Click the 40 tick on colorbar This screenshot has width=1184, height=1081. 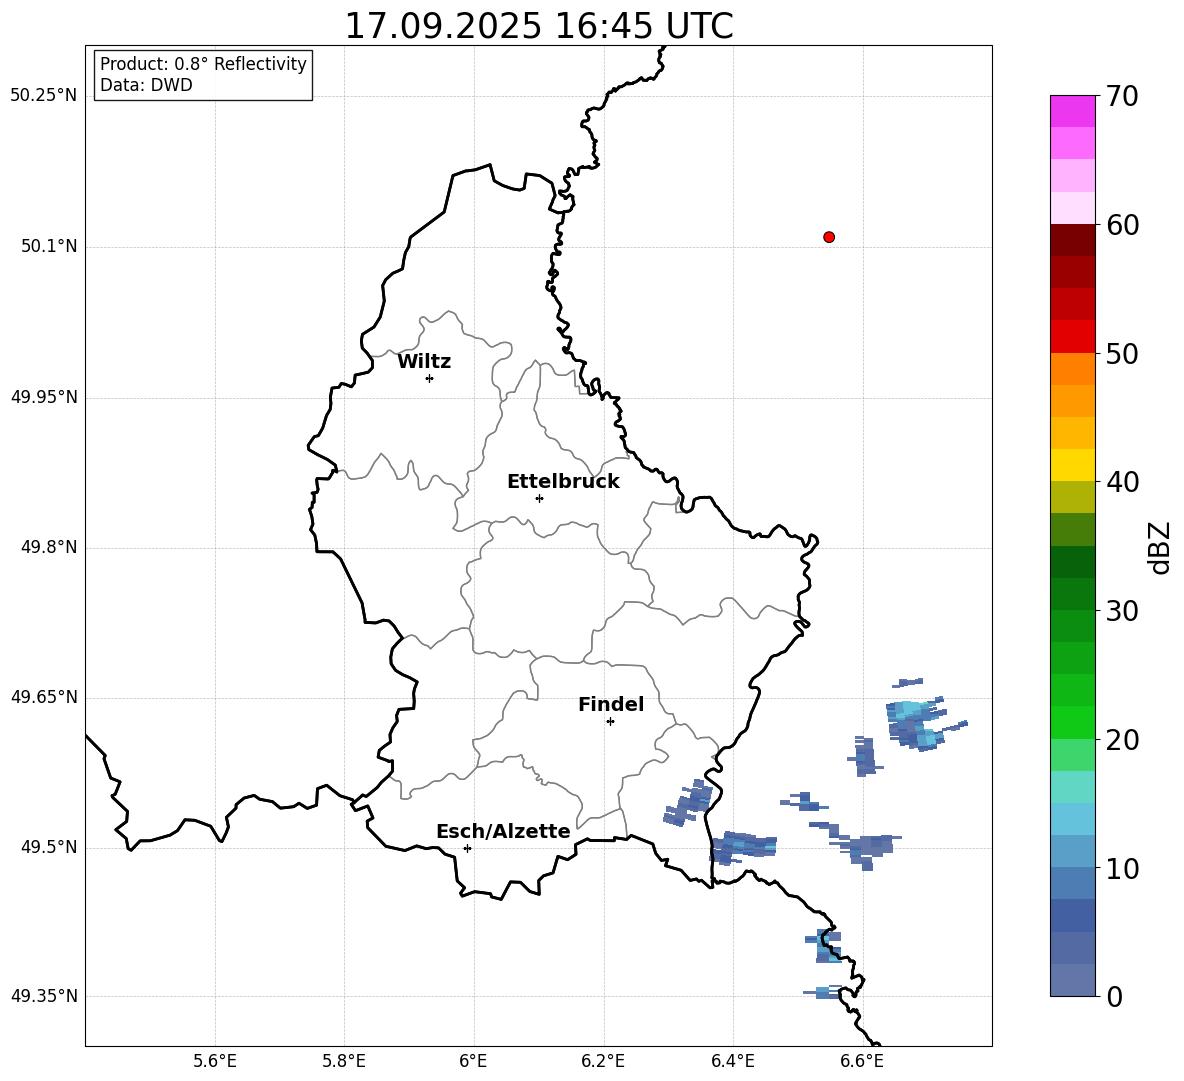click(x=1123, y=482)
